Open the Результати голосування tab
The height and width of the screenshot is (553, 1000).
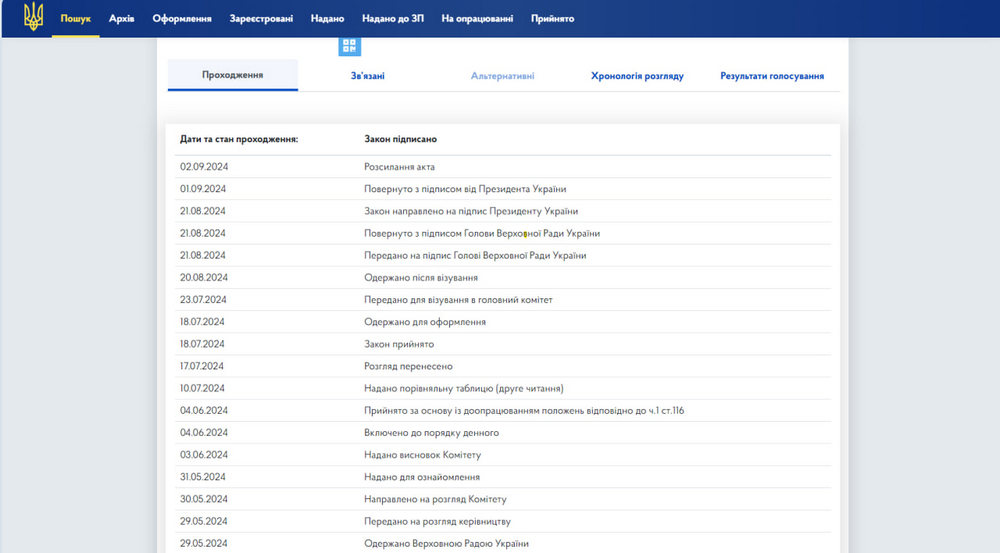772,76
